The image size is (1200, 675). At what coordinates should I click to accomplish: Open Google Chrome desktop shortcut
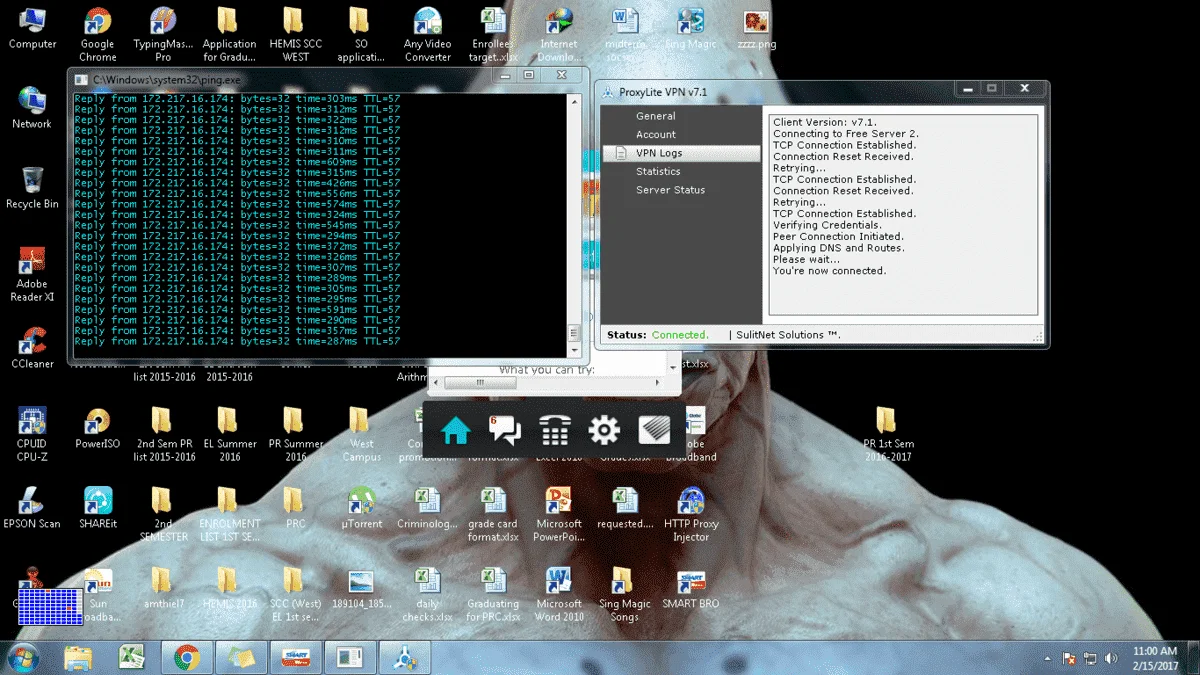click(x=97, y=35)
